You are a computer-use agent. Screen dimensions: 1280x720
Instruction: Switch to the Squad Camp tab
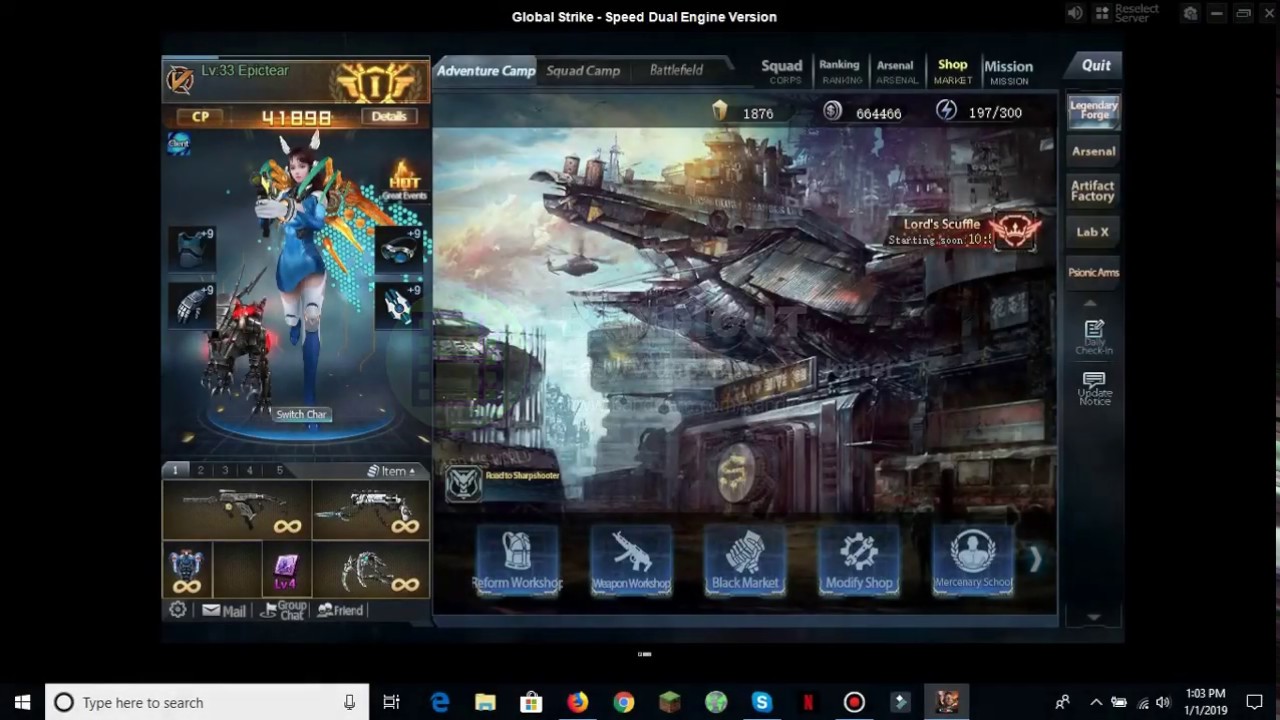click(x=583, y=71)
